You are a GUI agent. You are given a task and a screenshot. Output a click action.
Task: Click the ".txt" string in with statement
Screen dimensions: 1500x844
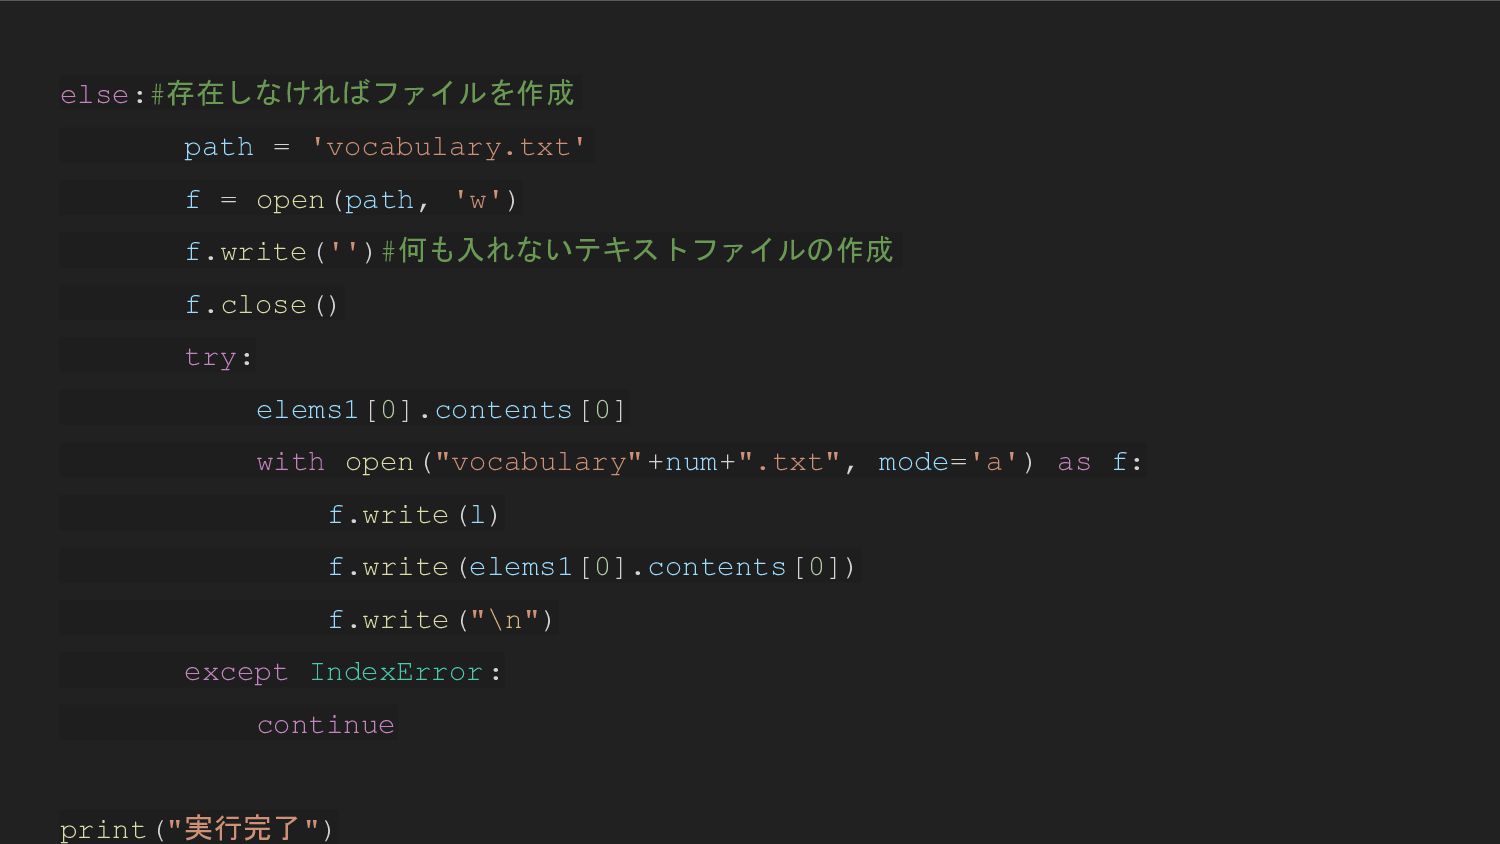coord(789,462)
